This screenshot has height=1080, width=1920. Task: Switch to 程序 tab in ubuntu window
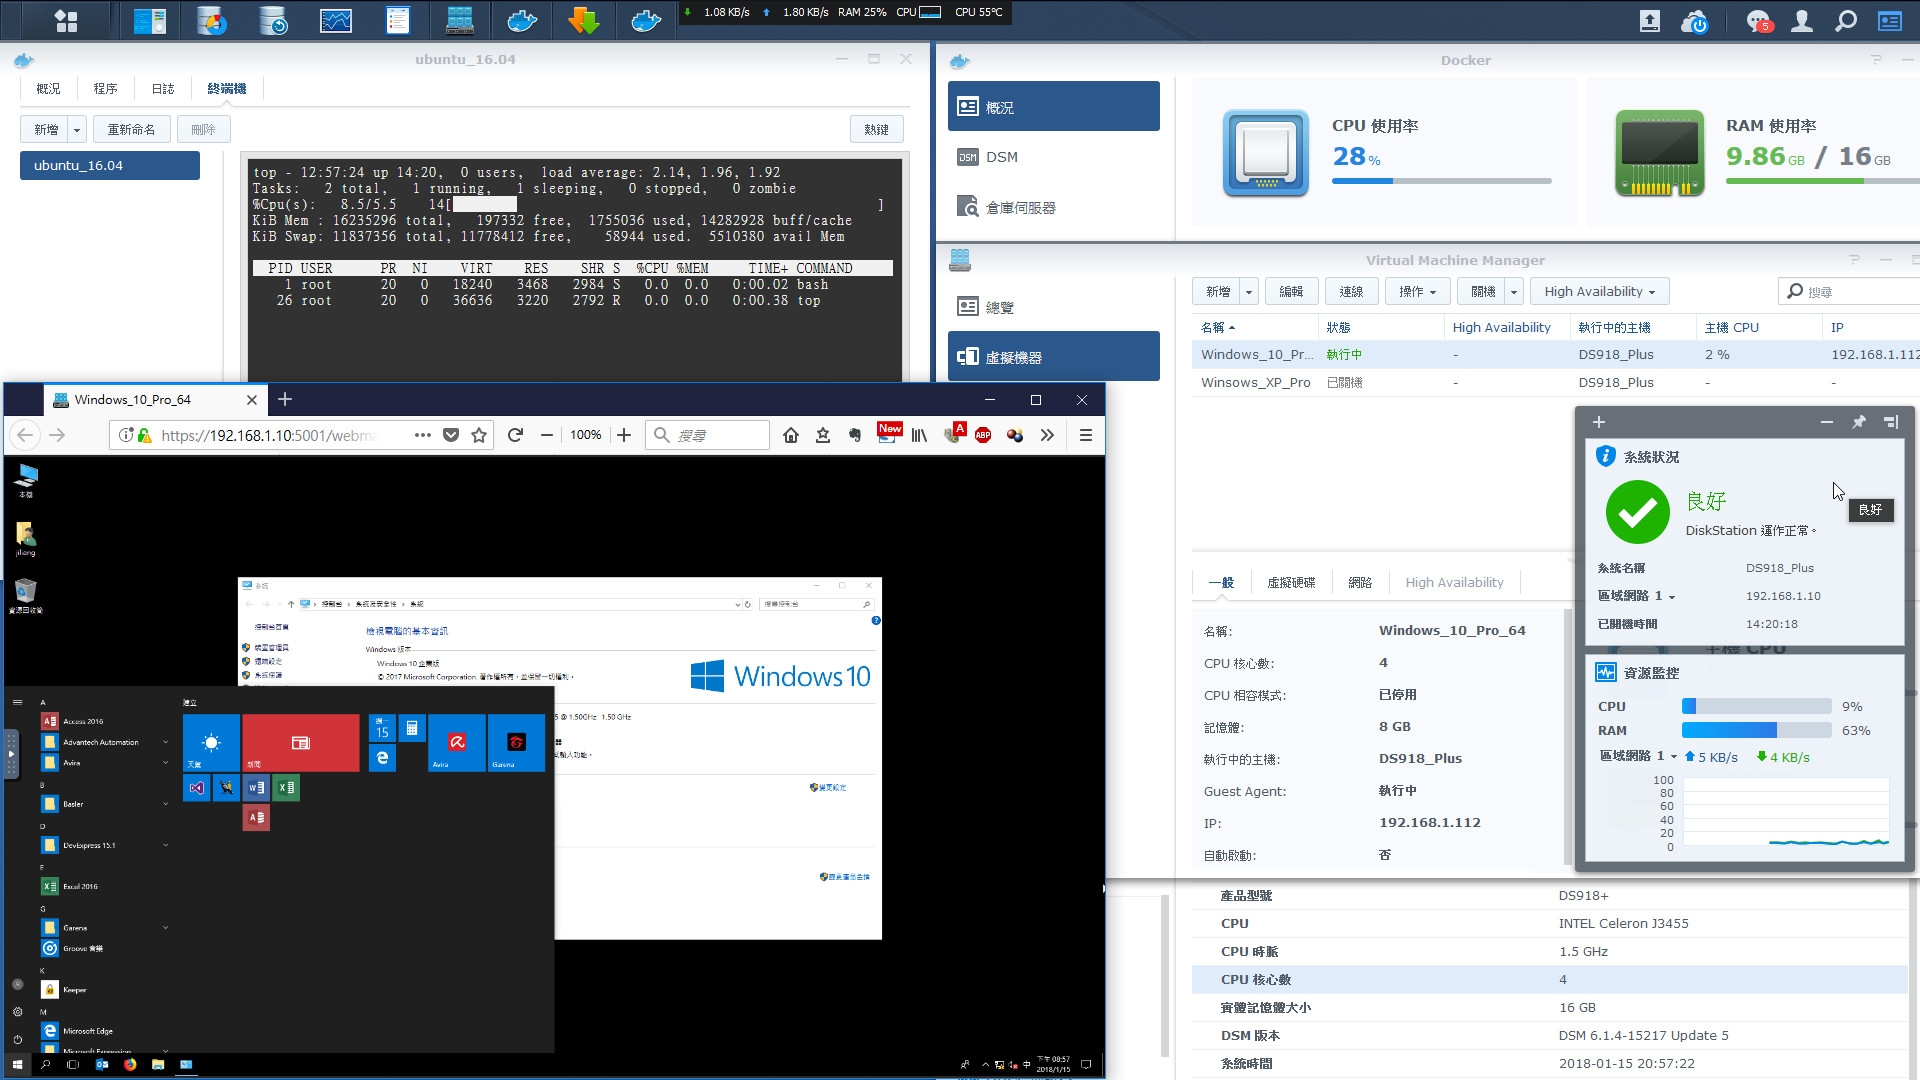(105, 89)
